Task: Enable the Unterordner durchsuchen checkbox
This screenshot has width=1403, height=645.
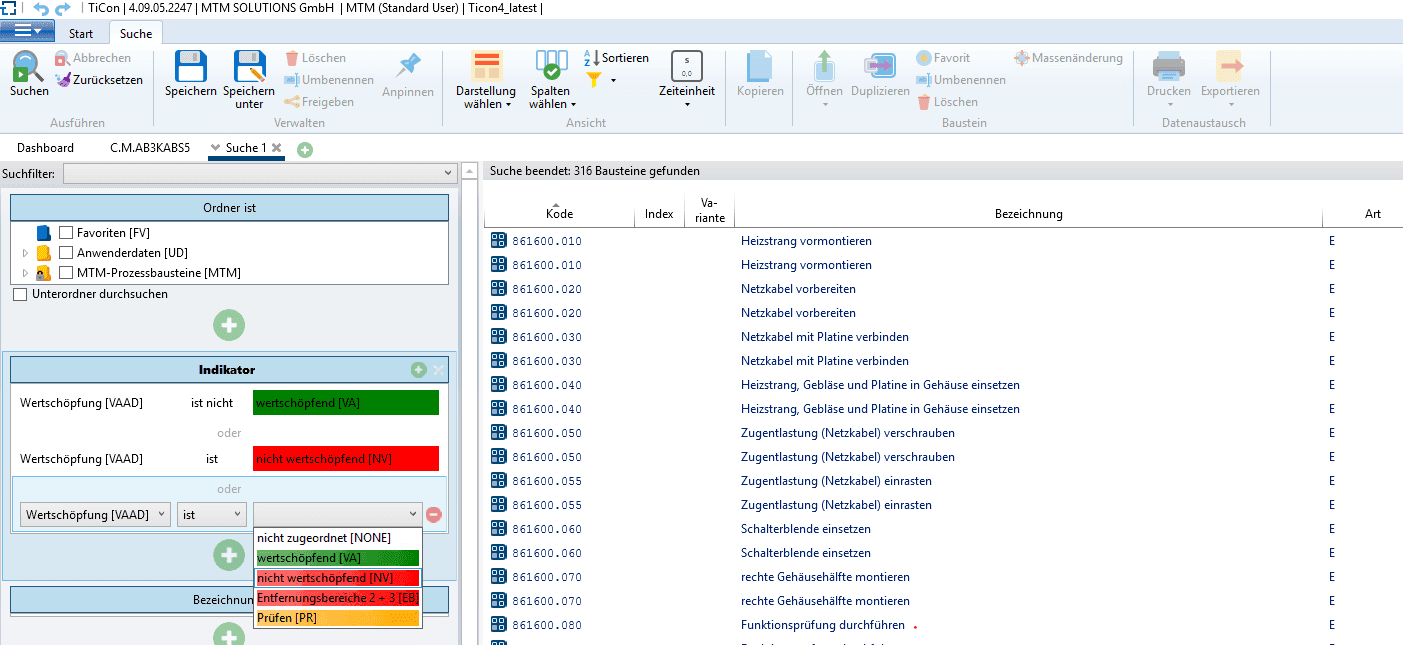Action: click(x=20, y=295)
